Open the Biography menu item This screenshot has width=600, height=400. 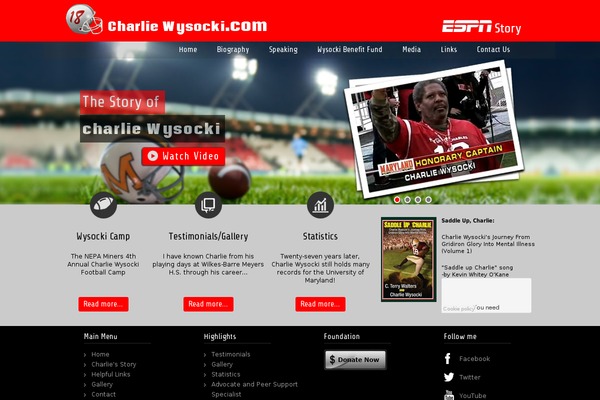click(x=233, y=49)
